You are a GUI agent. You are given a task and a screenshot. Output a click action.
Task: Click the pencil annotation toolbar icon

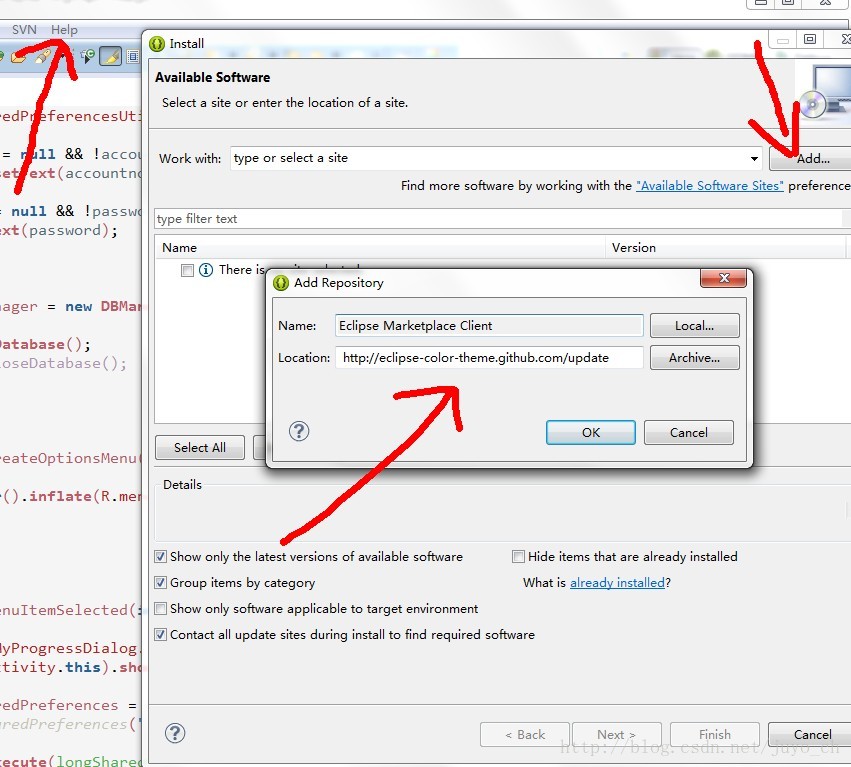click(x=43, y=56)
